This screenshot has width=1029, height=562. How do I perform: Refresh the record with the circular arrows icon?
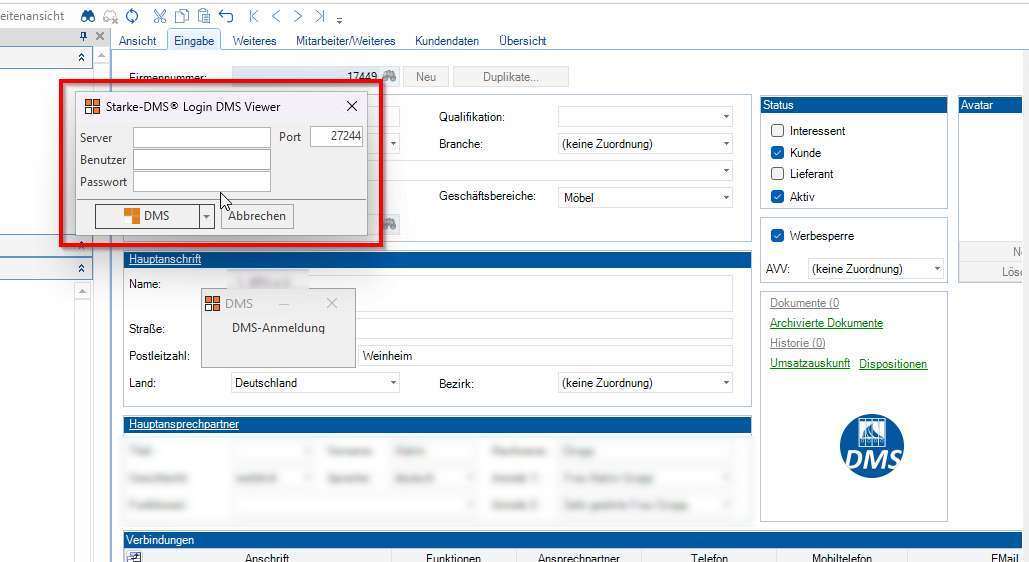pos(132,16)
